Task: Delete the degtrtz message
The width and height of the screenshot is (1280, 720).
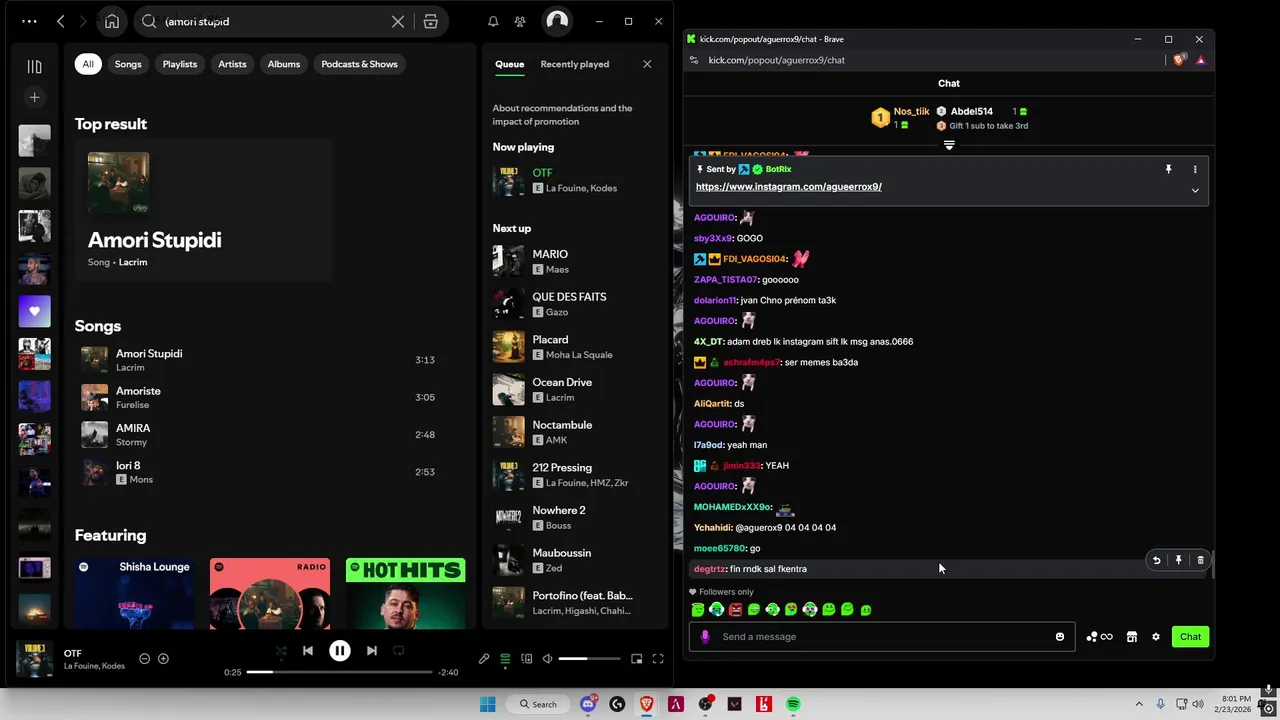Action: click(1200, 560)
